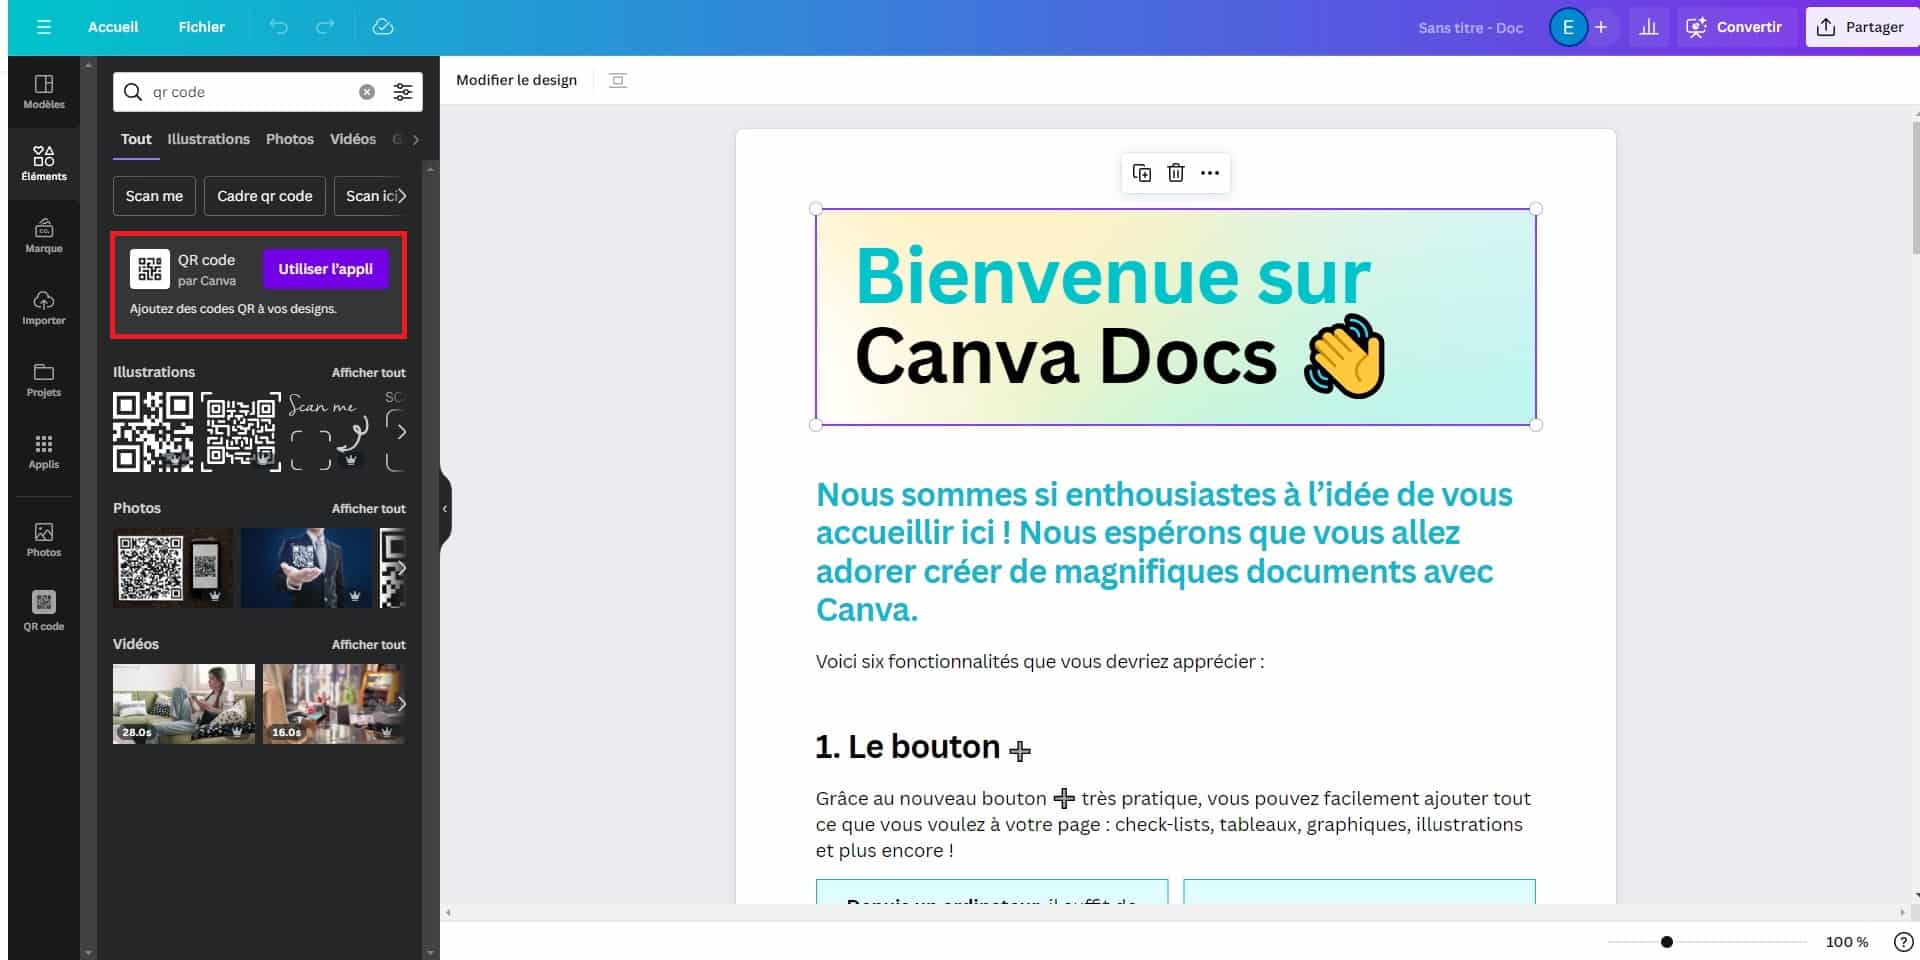Screen dimensions: 1920x960
Task: Expand more options on the banner toolbar
Action: 1210,172
